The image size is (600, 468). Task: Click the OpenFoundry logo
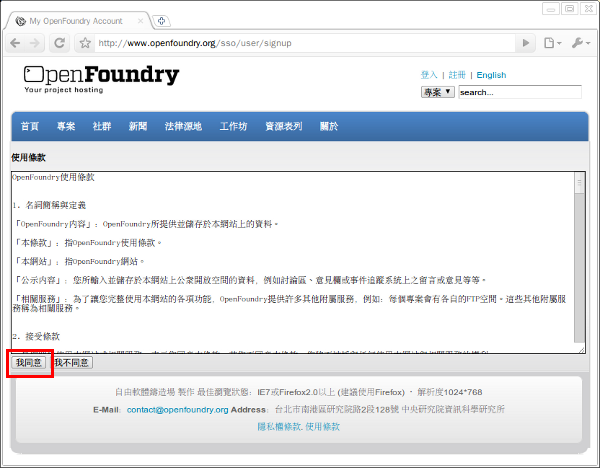pos(101,78)
